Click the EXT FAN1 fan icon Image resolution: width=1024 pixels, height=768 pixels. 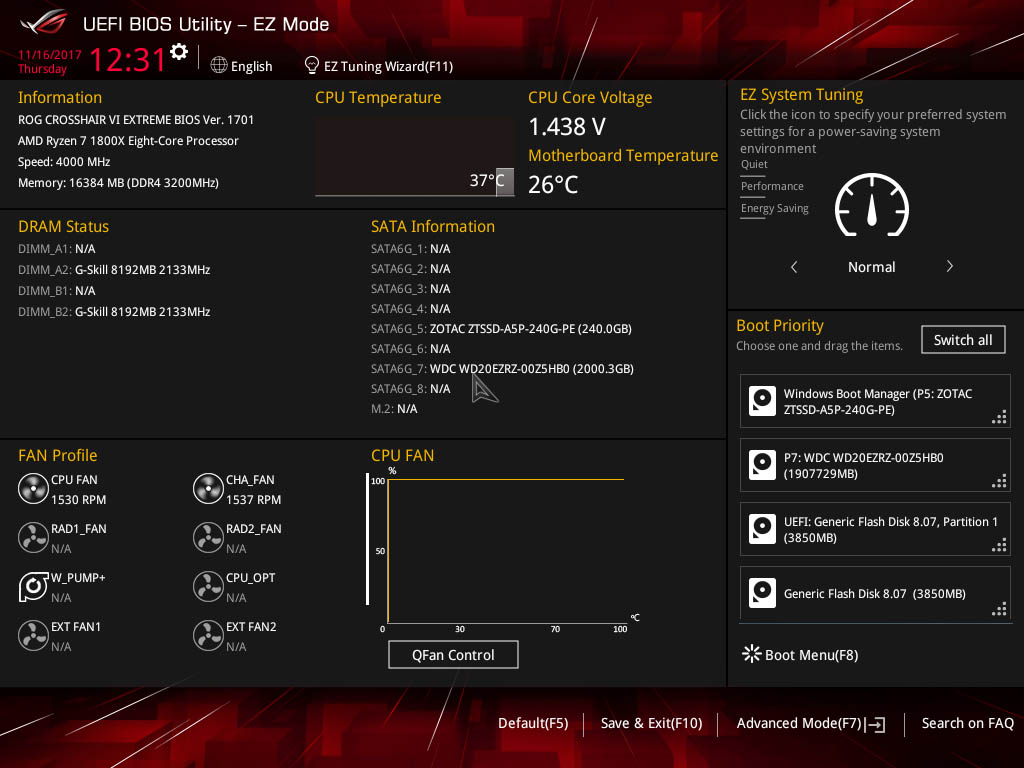click(x=33, y=635)
